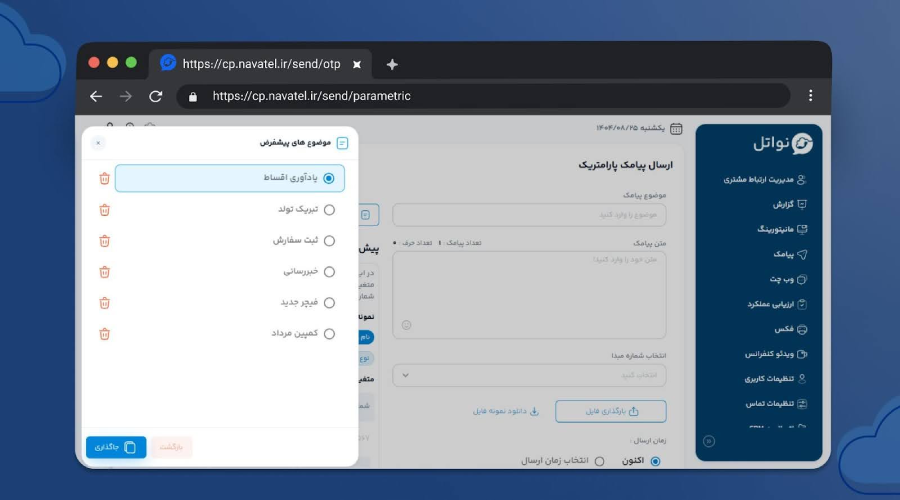The image size is (900, 500).
Task: Click the date text یکشنبه ۱۴۰۴/۰۸/۲۵
Action: click(630, 128)
